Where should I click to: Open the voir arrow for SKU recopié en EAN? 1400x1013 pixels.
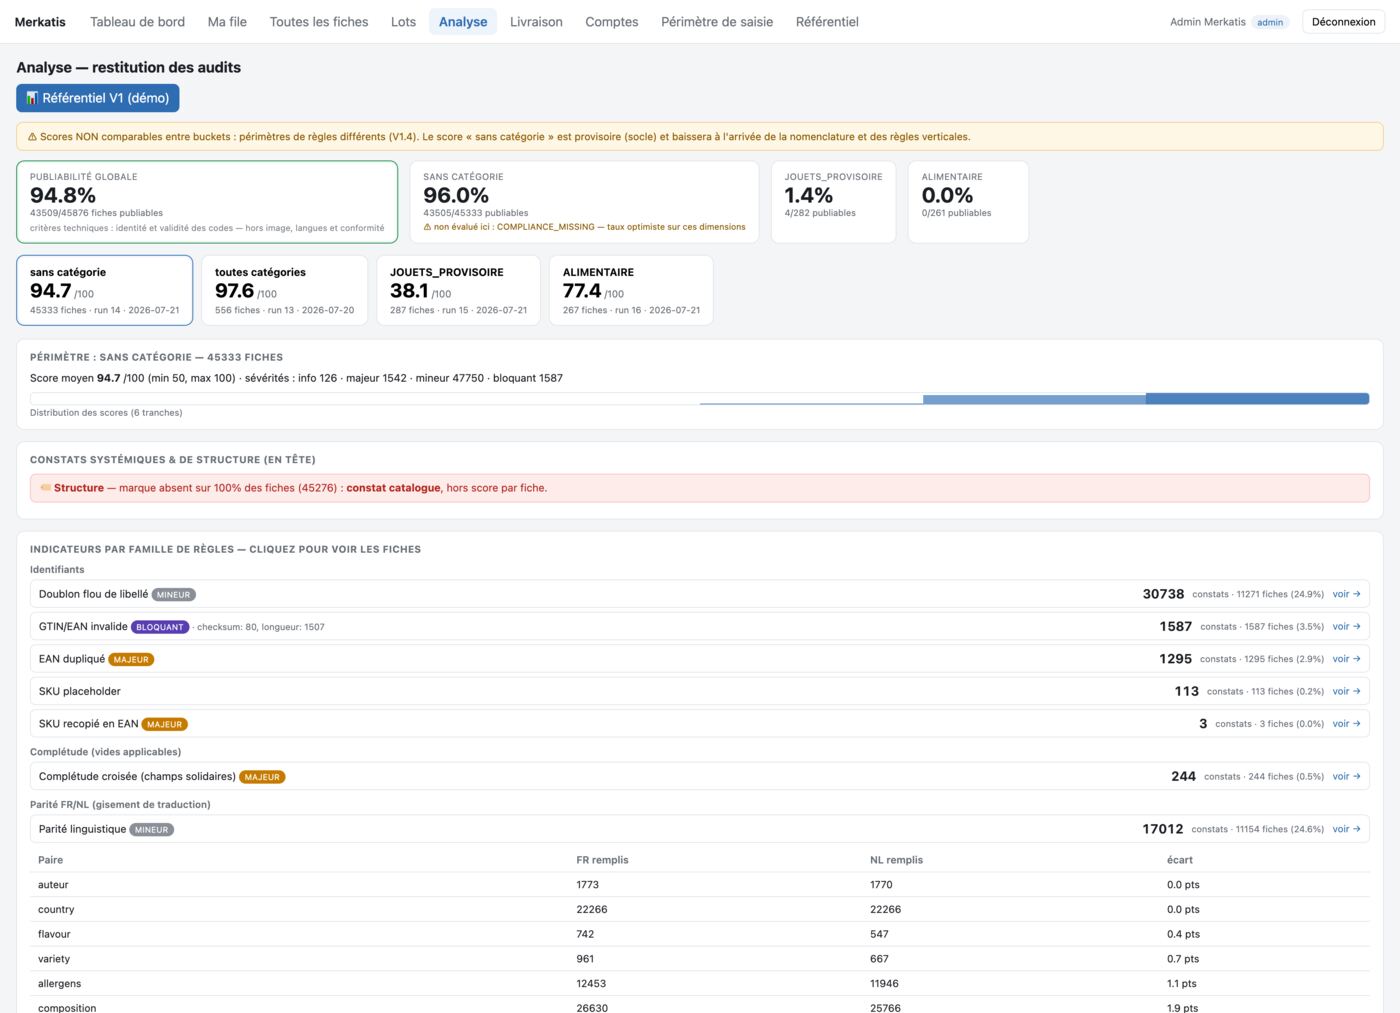(x=1346, y=724)
